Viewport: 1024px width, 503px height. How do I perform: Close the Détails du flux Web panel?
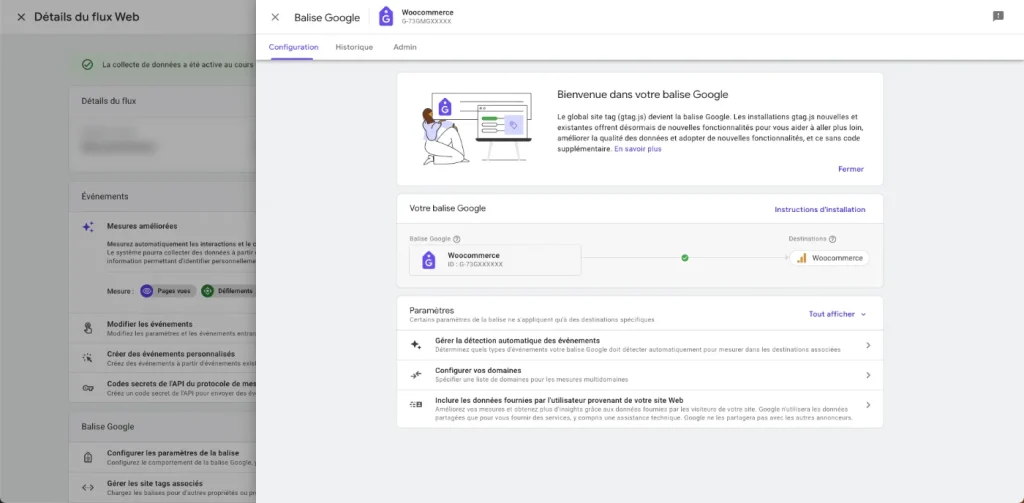(21, 17)
